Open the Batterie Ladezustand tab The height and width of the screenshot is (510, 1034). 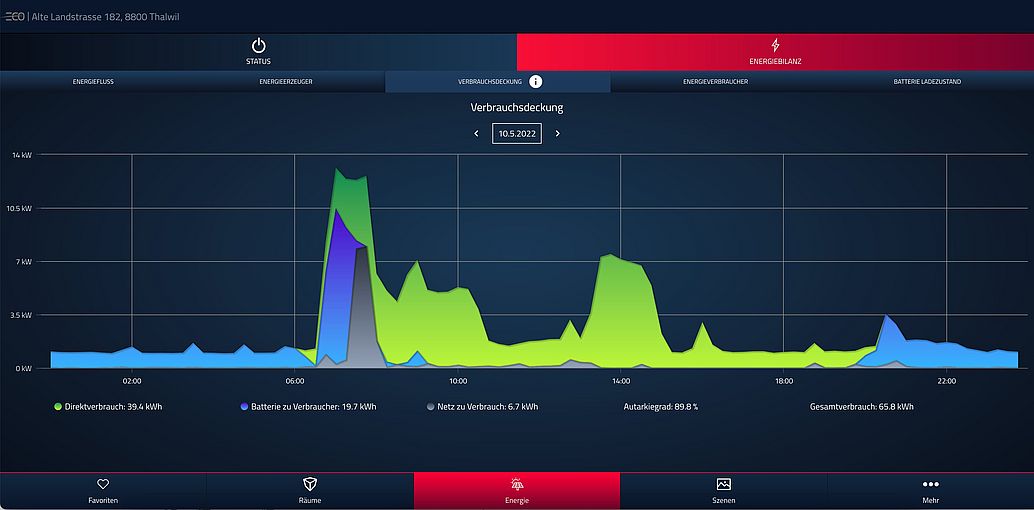pyautogui.click(x=927, y=81)
